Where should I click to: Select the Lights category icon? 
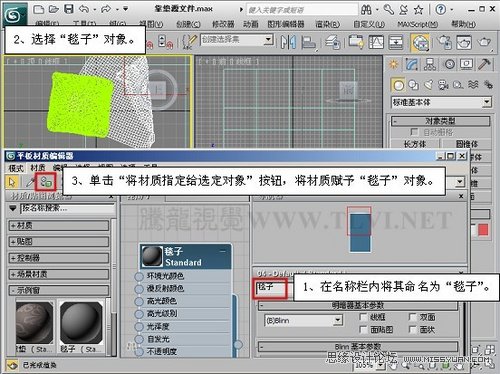point(429,85)
